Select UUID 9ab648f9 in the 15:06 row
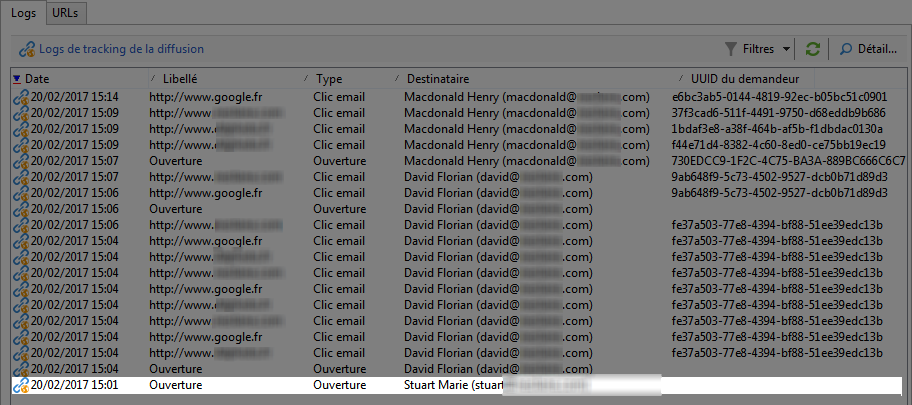This screenshot has height=405, width=912. [779, 193]
